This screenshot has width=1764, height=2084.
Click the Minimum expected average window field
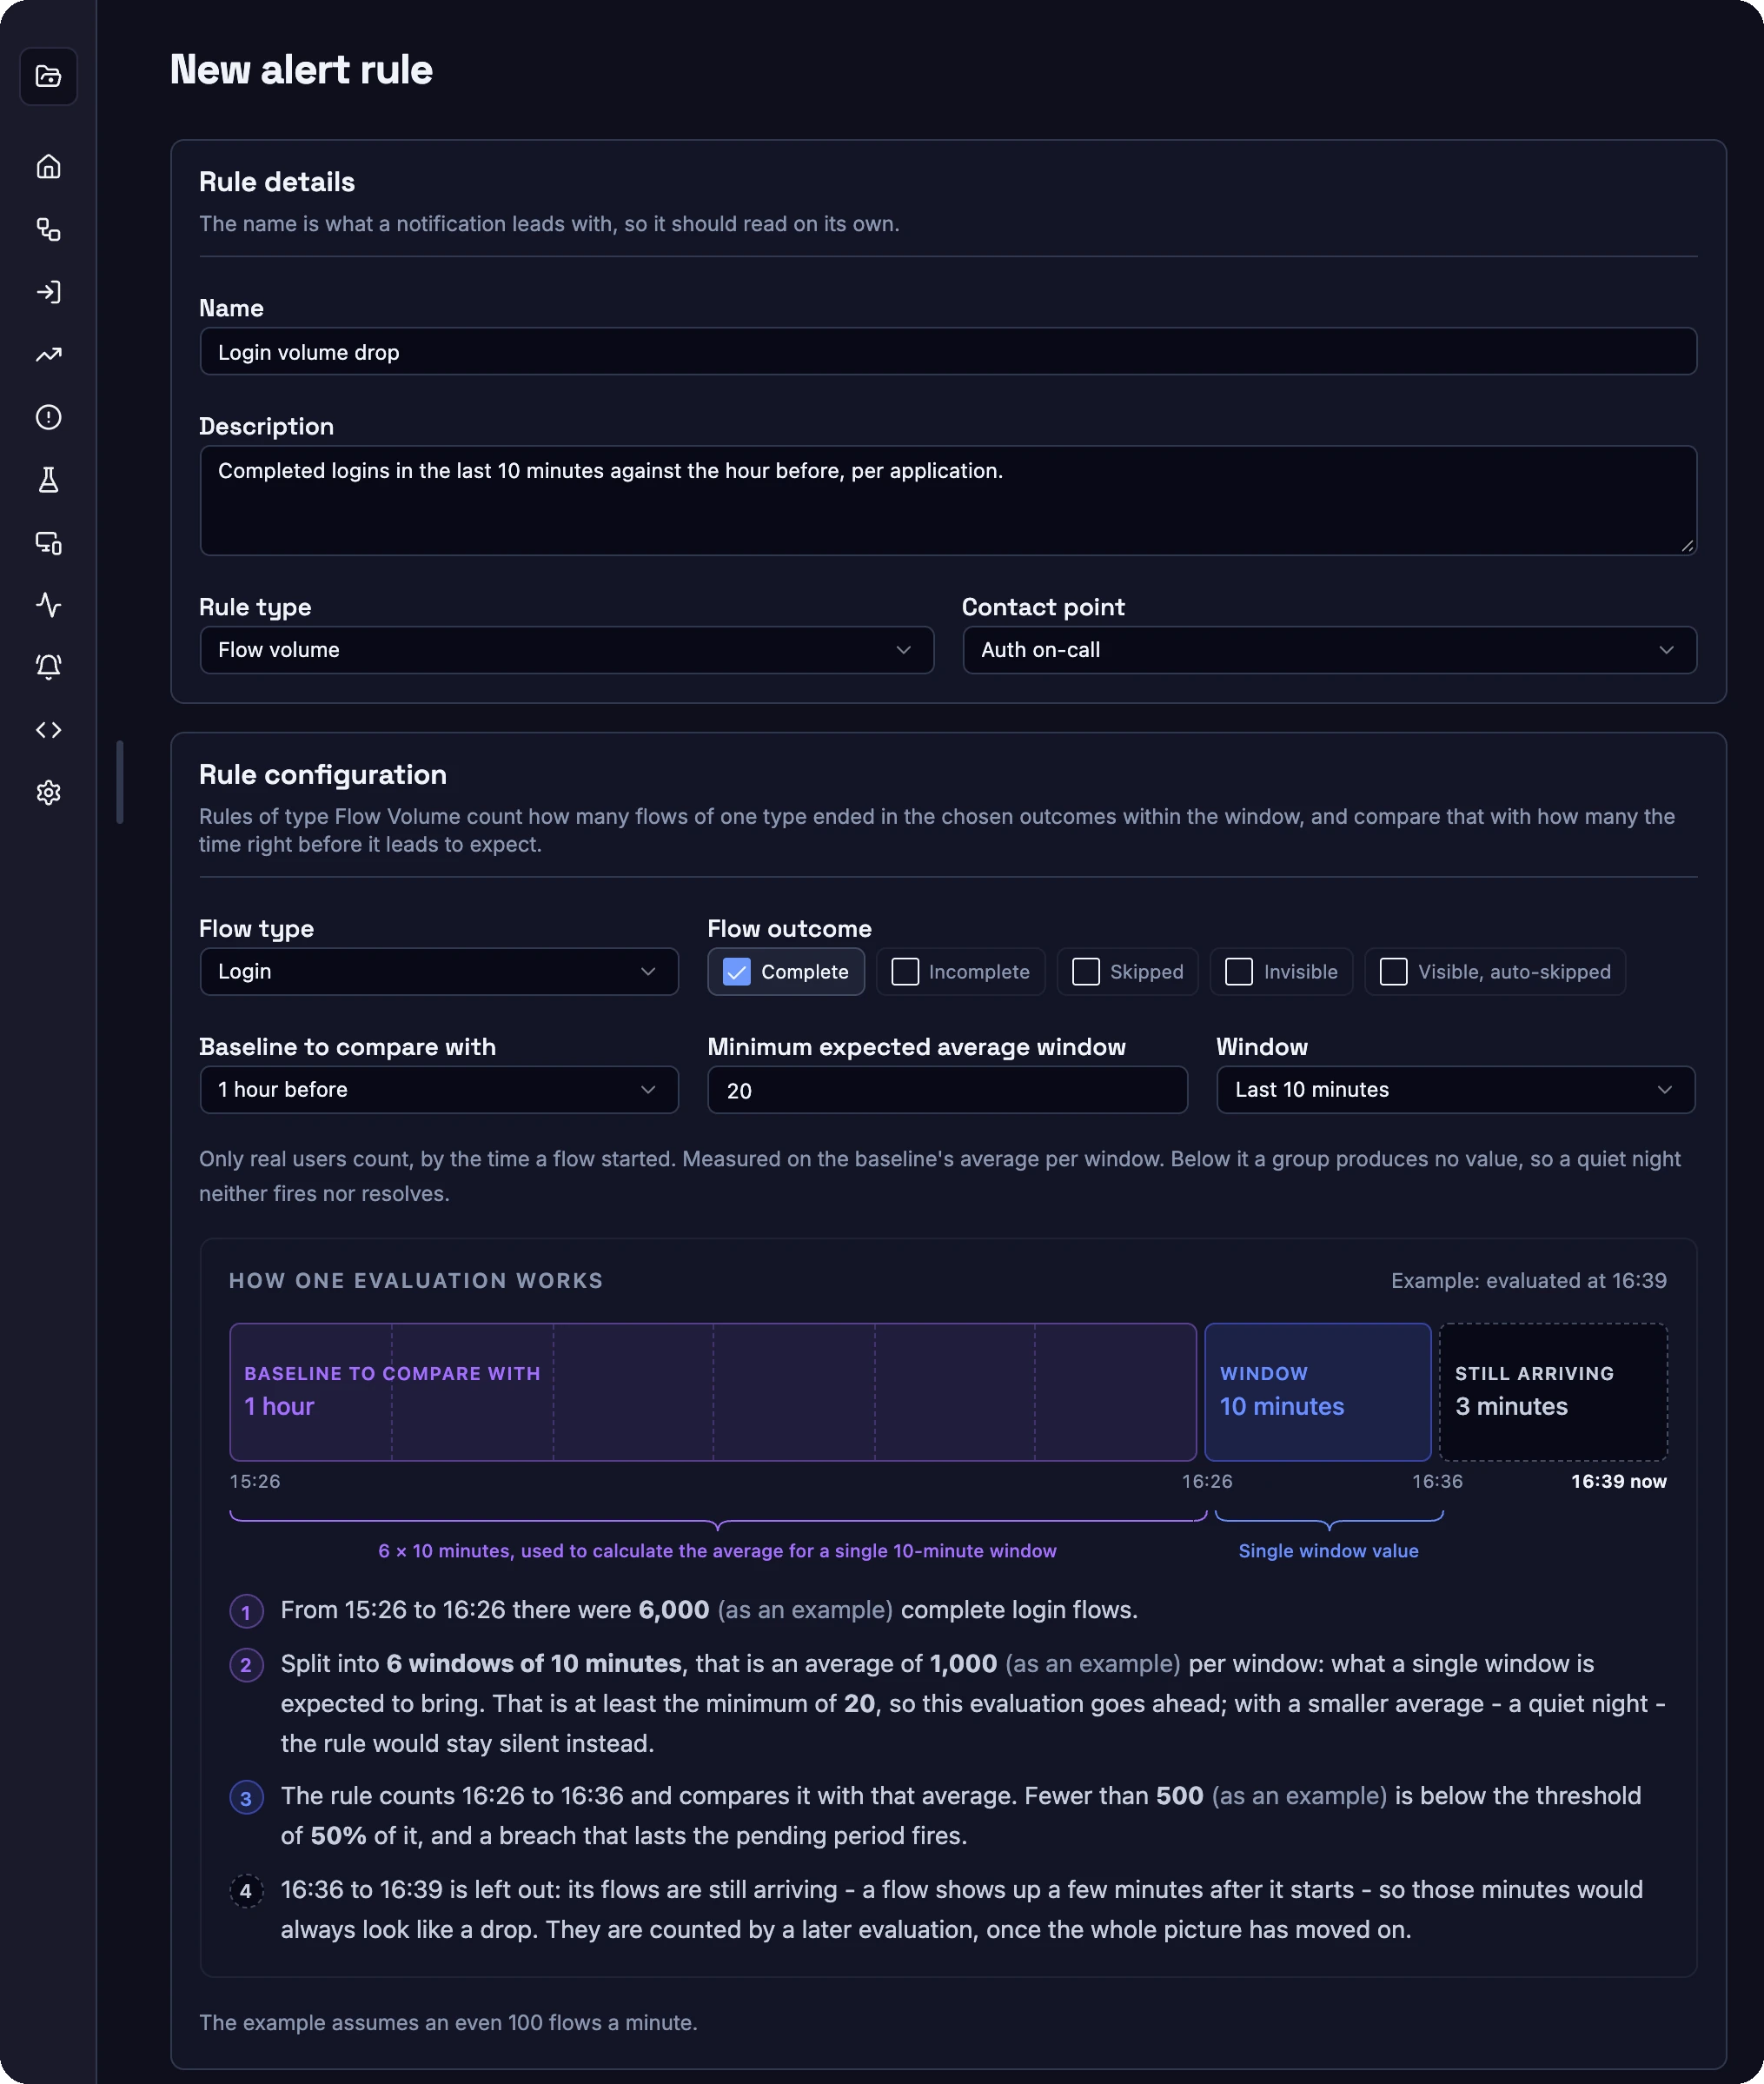click(948, 1090)
